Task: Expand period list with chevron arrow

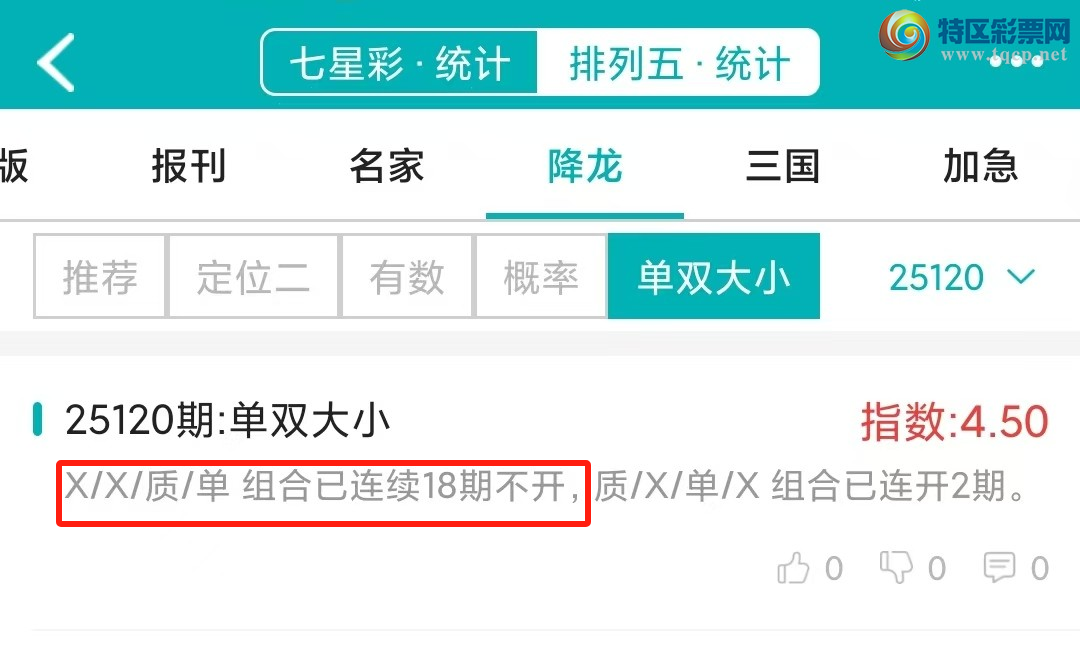Action: [1021, 277]
